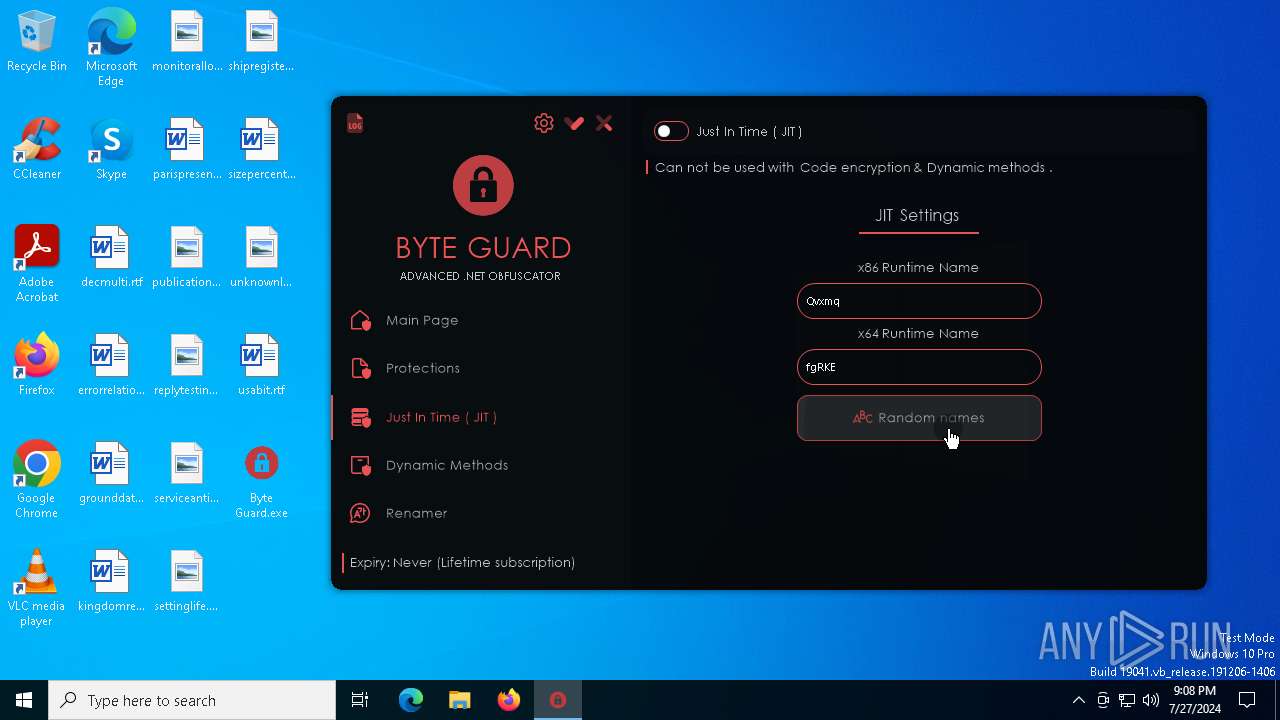Open File Explorer from taskbar
Image resolution: width=1280 pixels, height=720 pixels.
[460, 700]
